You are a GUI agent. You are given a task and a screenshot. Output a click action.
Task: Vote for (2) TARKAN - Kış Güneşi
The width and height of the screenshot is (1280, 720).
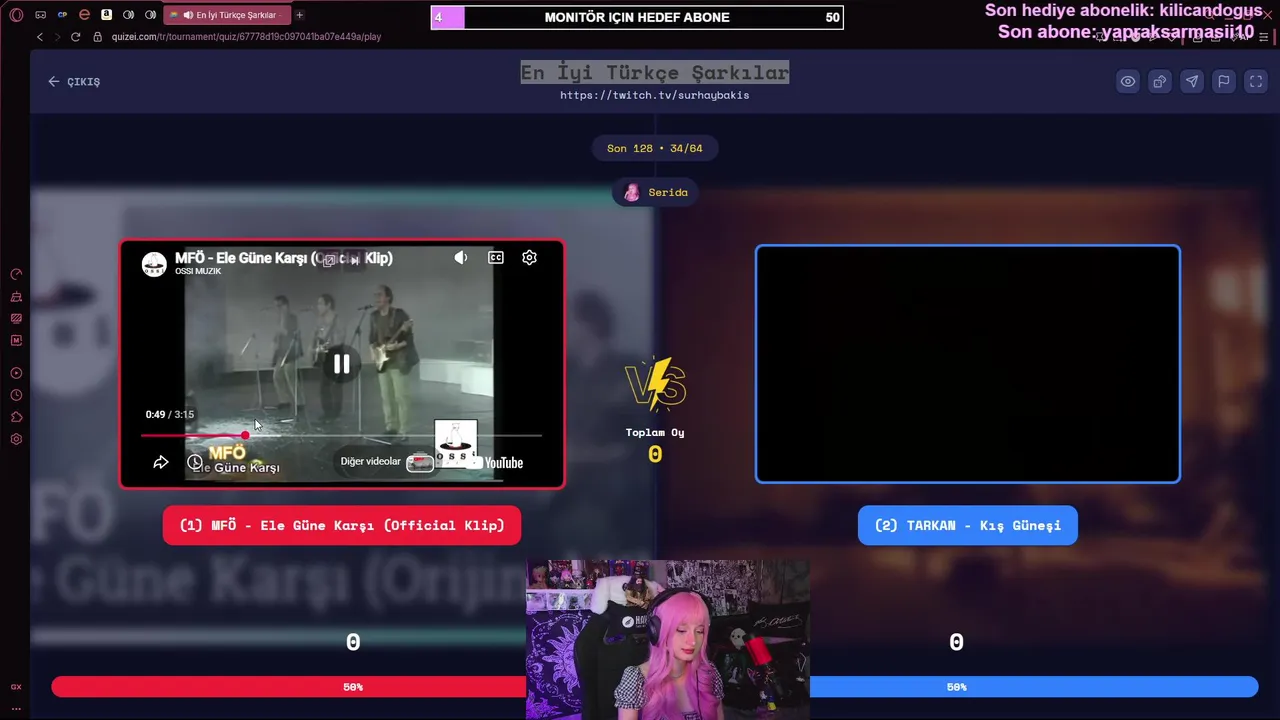point(968,525)
